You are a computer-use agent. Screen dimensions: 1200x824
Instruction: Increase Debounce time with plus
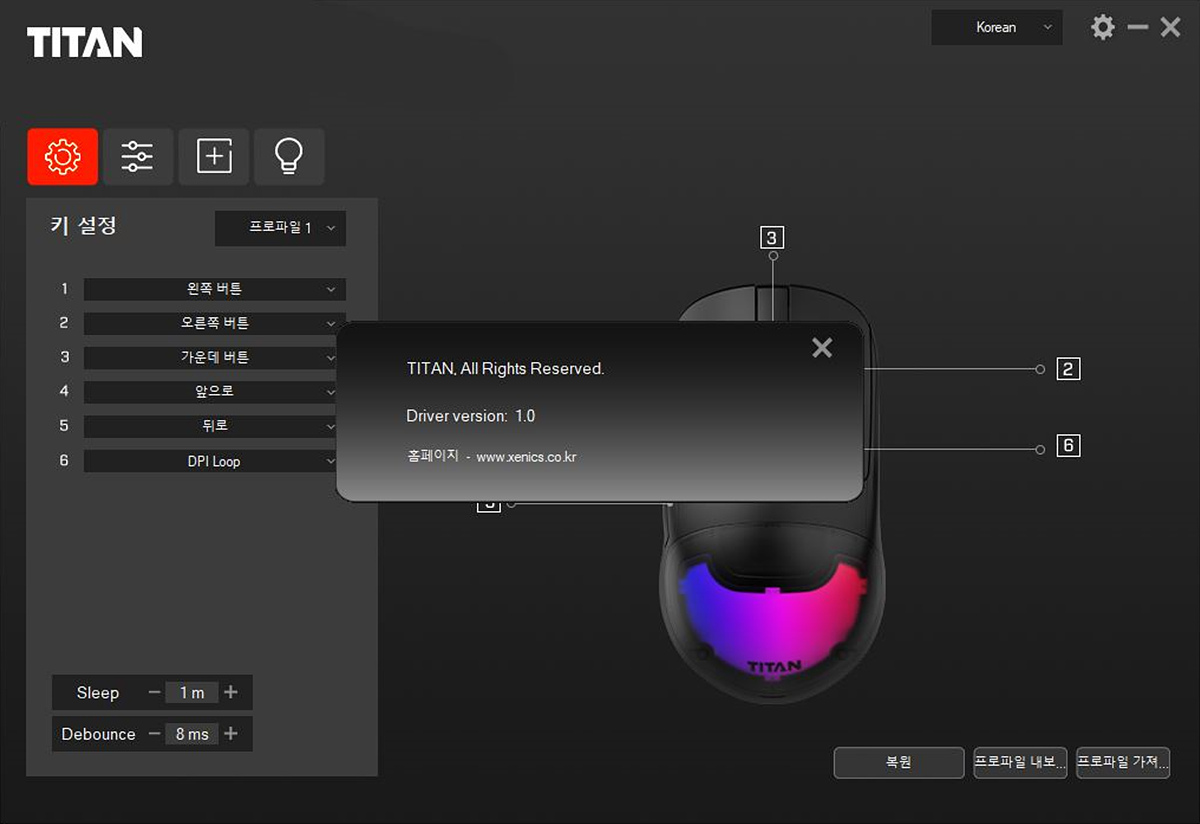click(231, 734)
